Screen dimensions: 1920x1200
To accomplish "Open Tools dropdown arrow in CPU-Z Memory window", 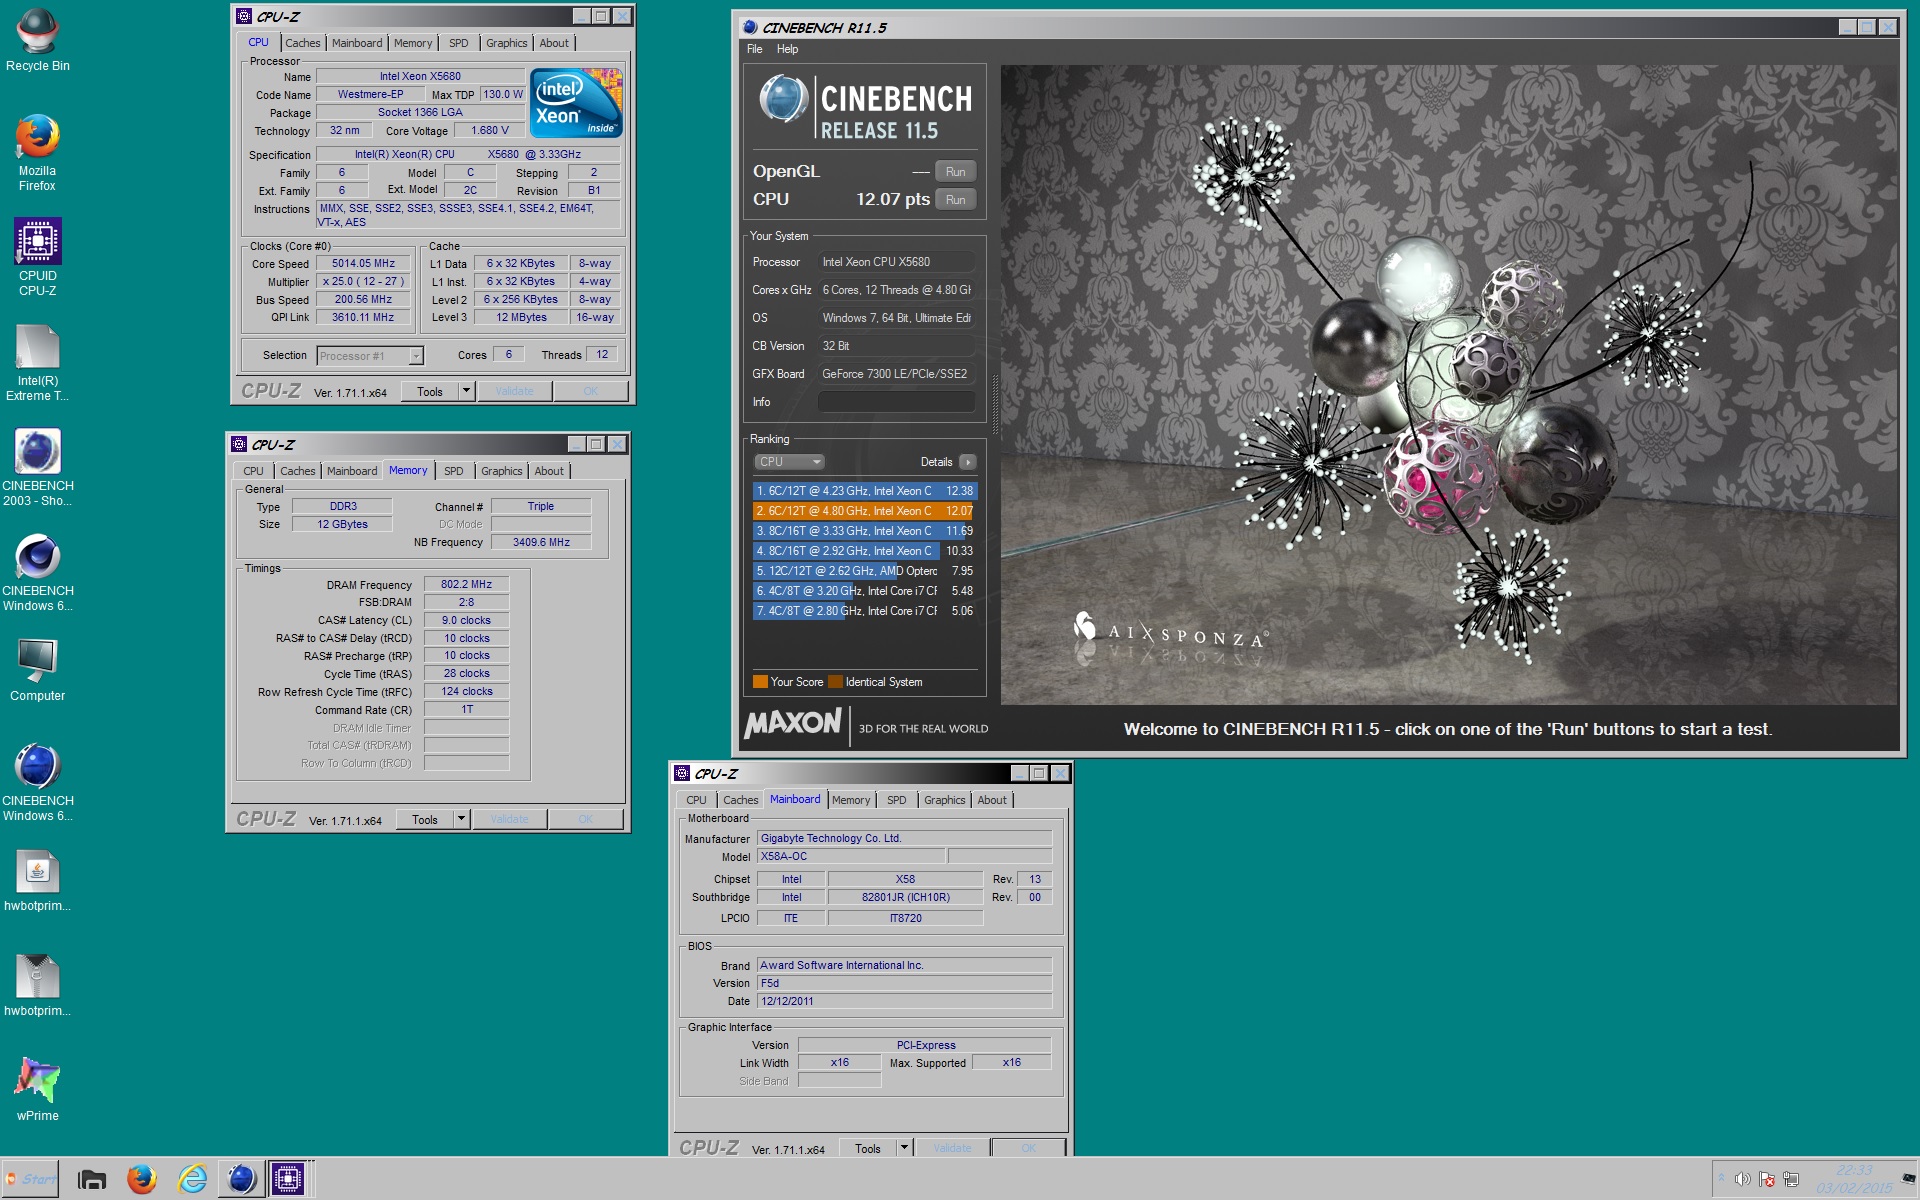I will pos(461,819).
